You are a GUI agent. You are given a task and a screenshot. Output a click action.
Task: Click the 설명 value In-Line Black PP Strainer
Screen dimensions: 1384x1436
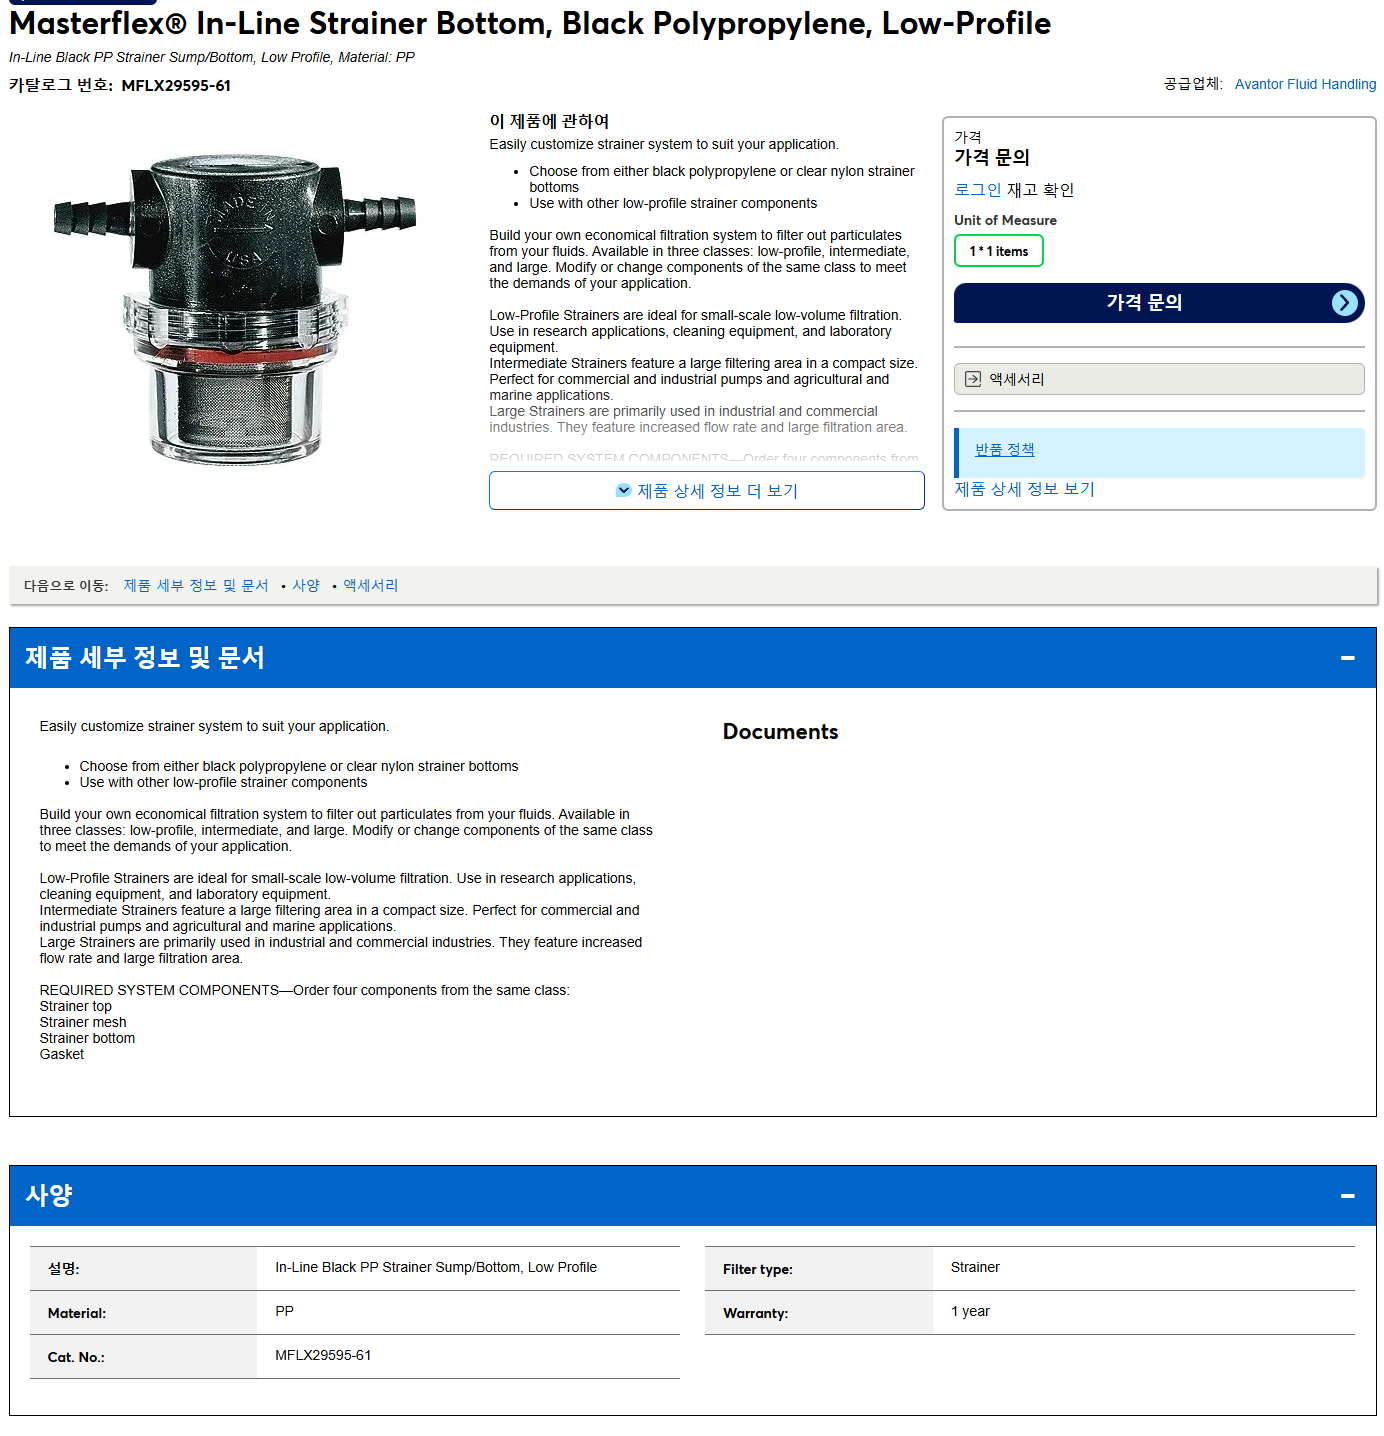click(x=436, y=1267)
